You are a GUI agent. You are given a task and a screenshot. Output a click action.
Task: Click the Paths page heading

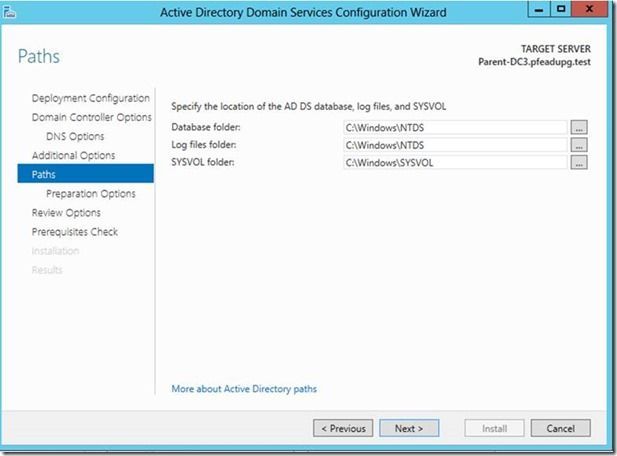pyautogui.click(x=39, y=56)
